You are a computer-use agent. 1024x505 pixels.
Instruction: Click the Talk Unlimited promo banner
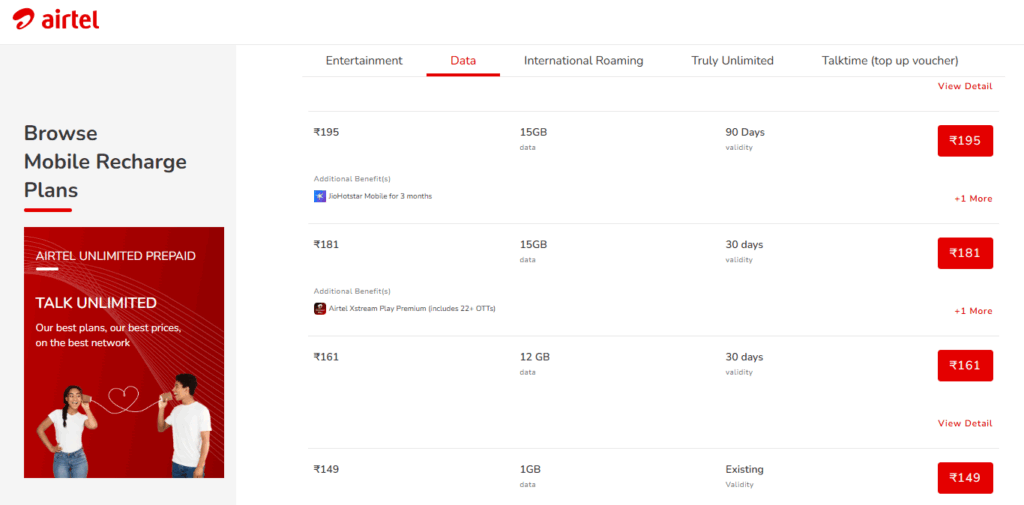124,352
